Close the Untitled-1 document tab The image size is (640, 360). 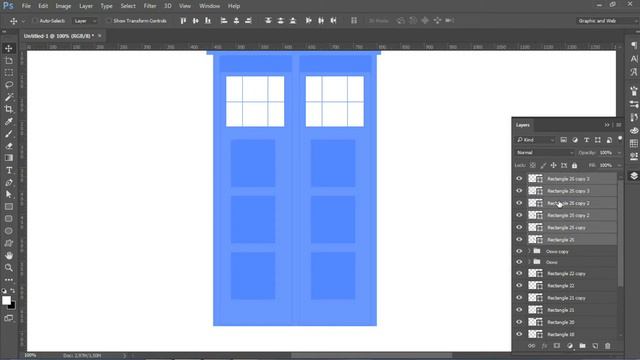[100, 36]
